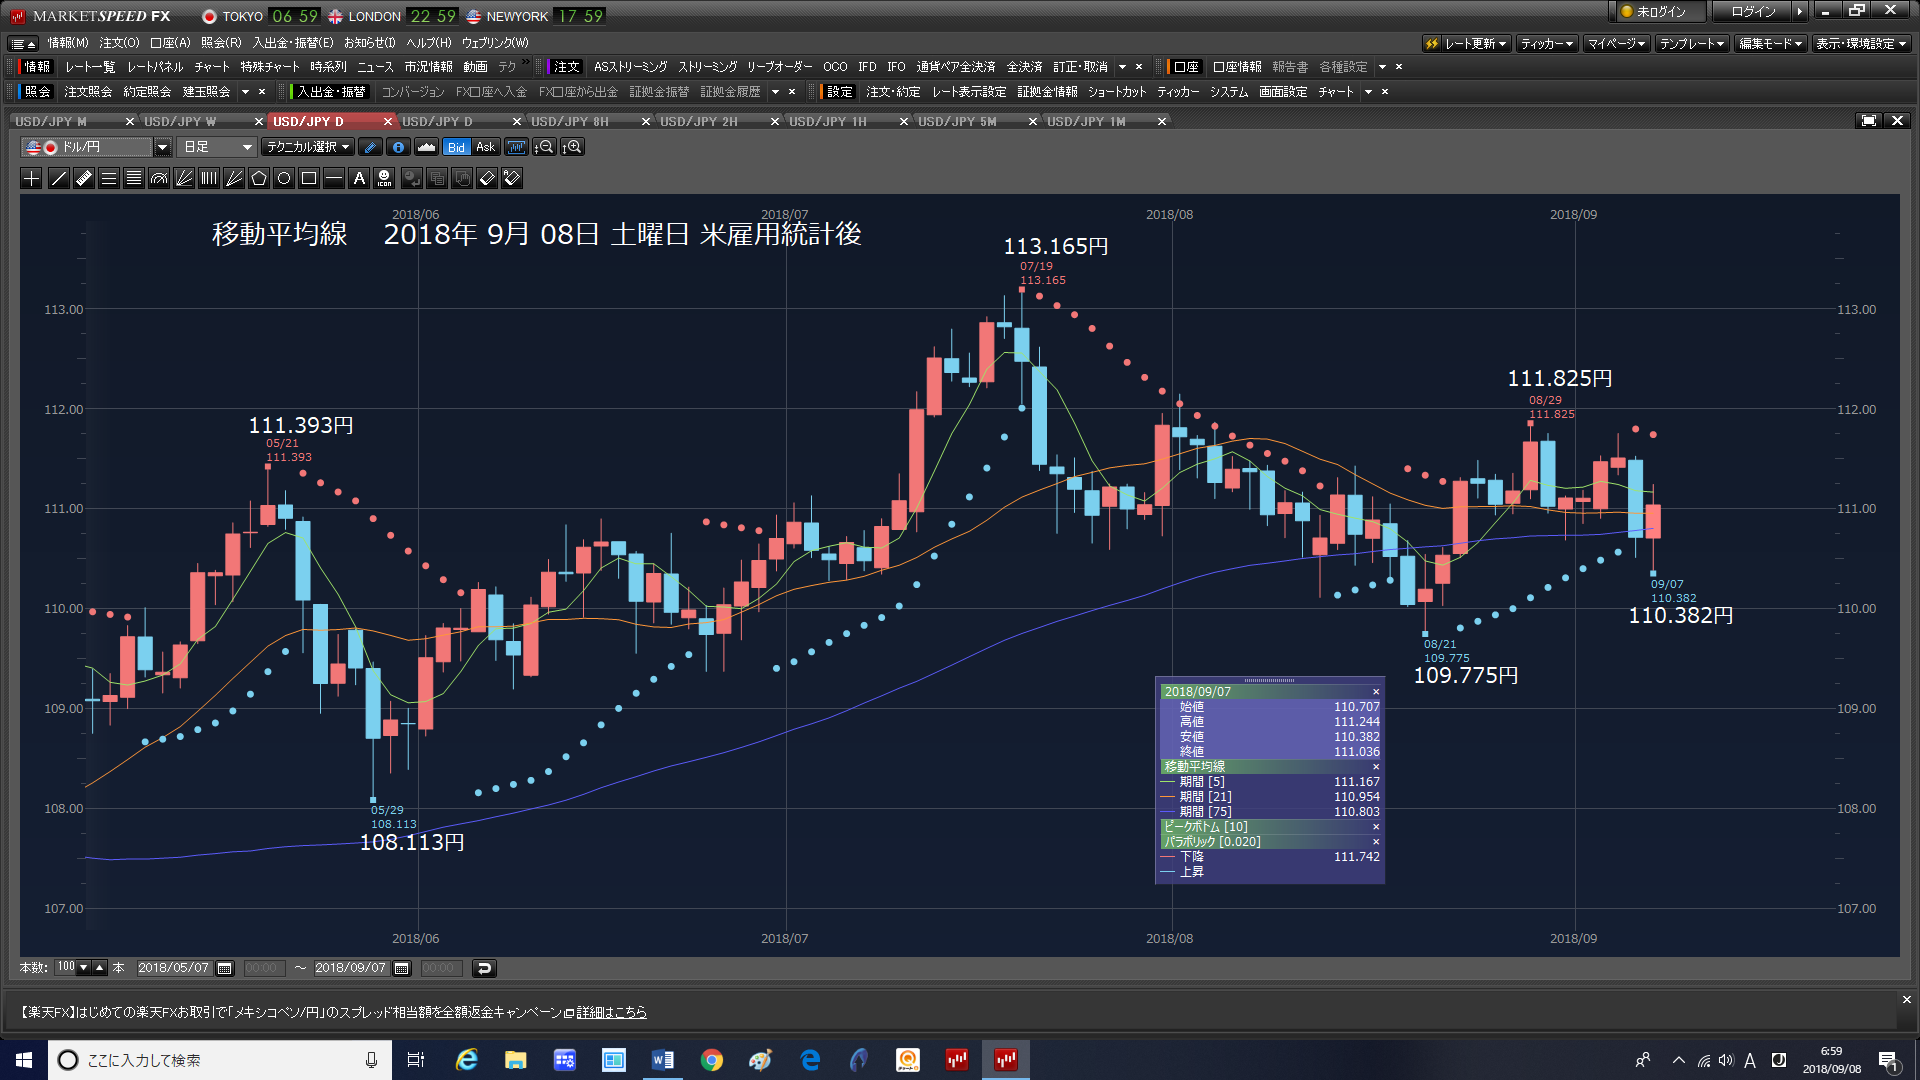Select the horizontal line drawing tool

[x=334, y=178]
